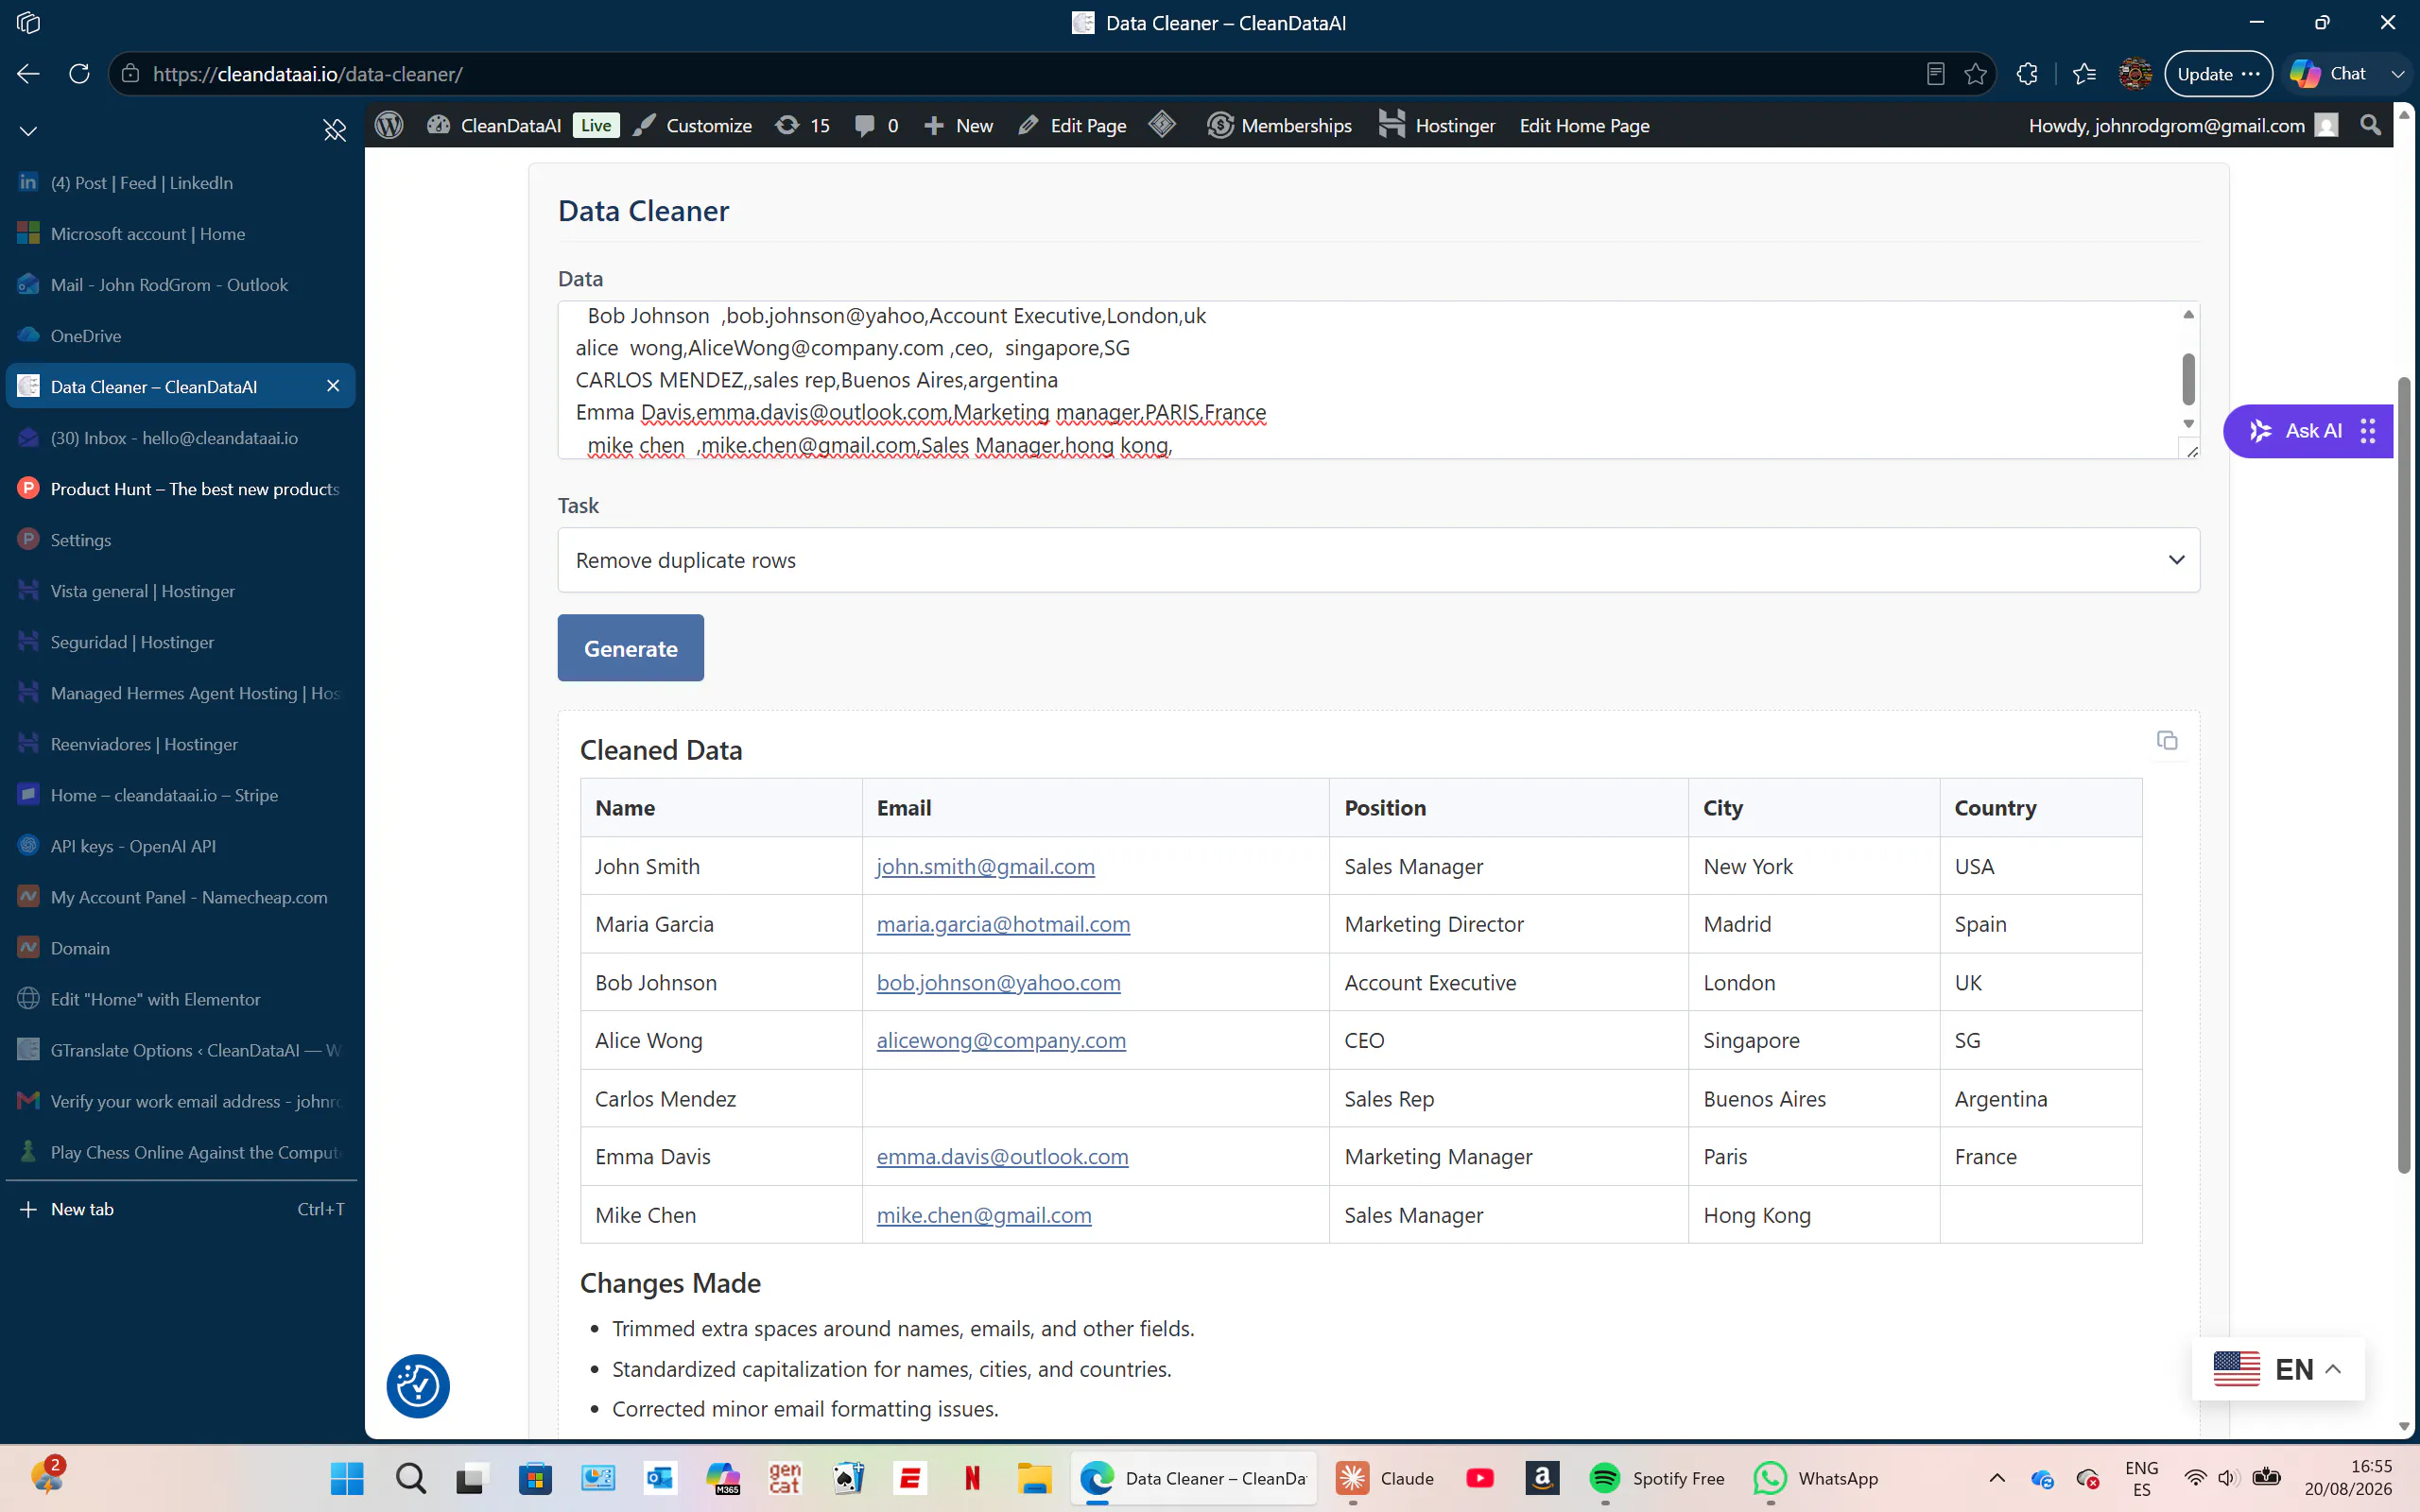Open Spotify Free in the taskbar

[x=1657, y=1478]
